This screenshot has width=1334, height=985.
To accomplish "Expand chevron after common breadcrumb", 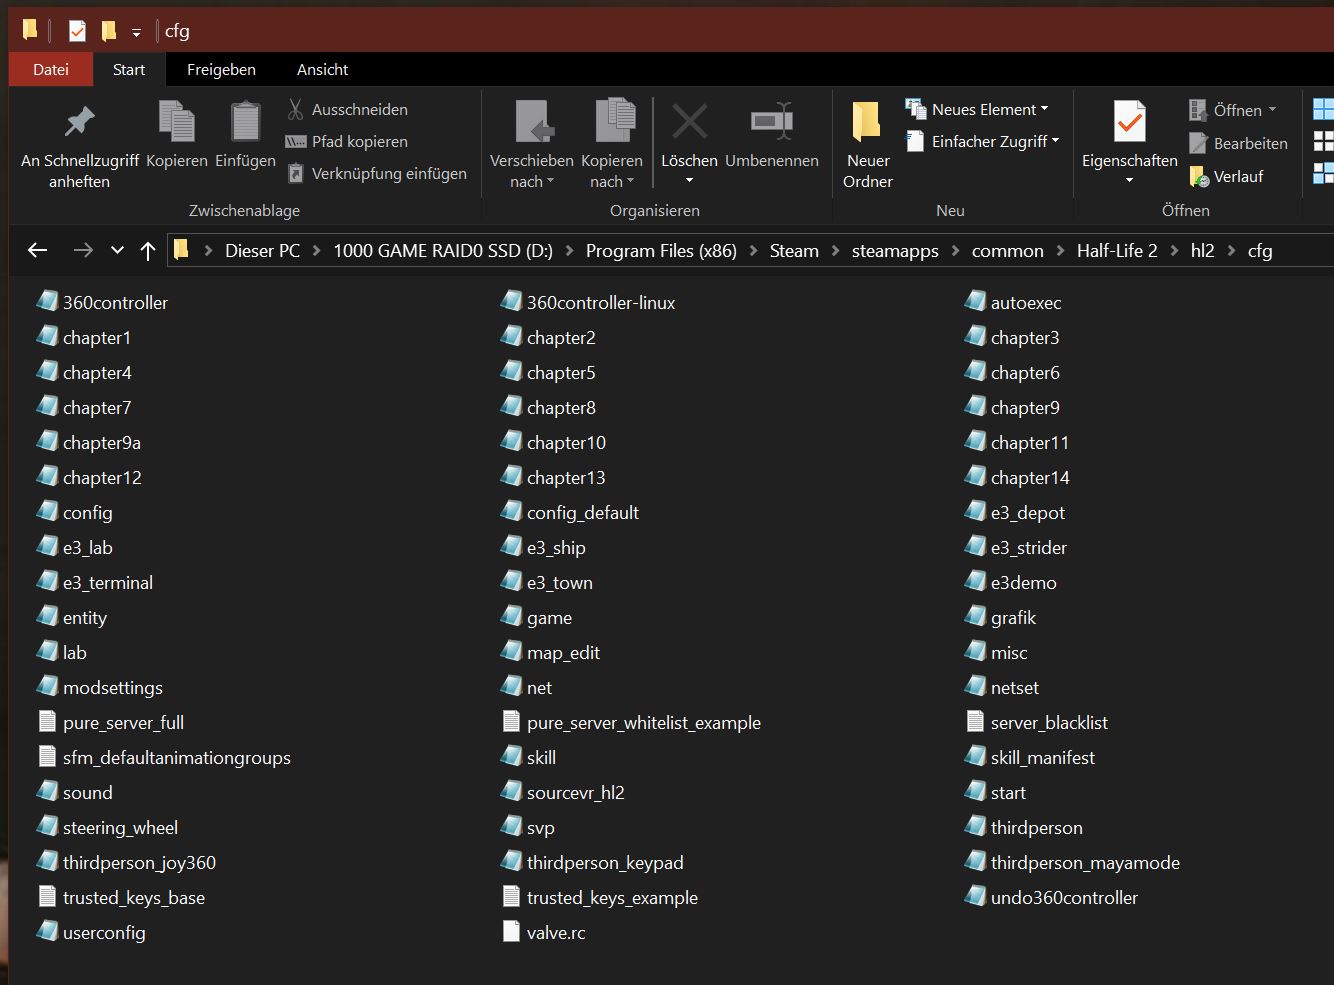I will 1060,251.
